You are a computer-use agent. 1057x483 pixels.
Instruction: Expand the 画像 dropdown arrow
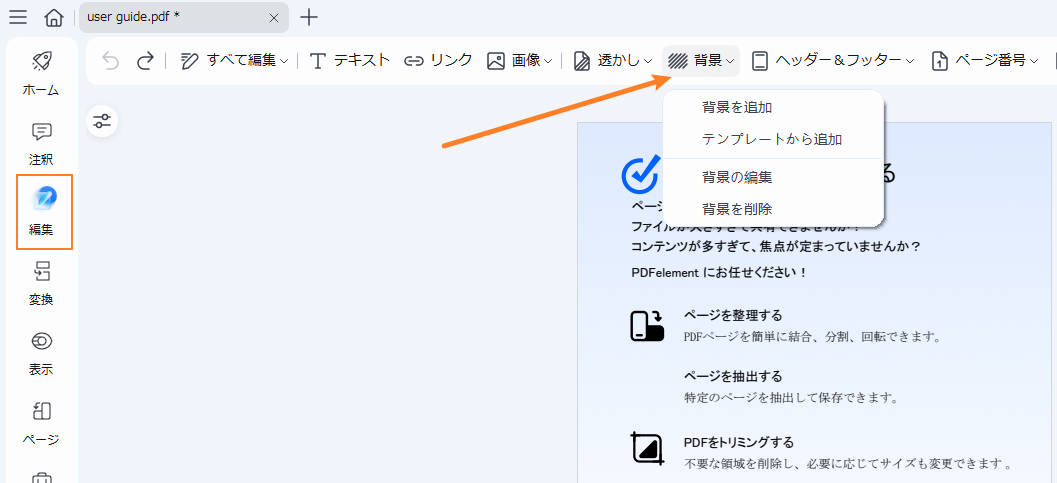pos(547,61)
